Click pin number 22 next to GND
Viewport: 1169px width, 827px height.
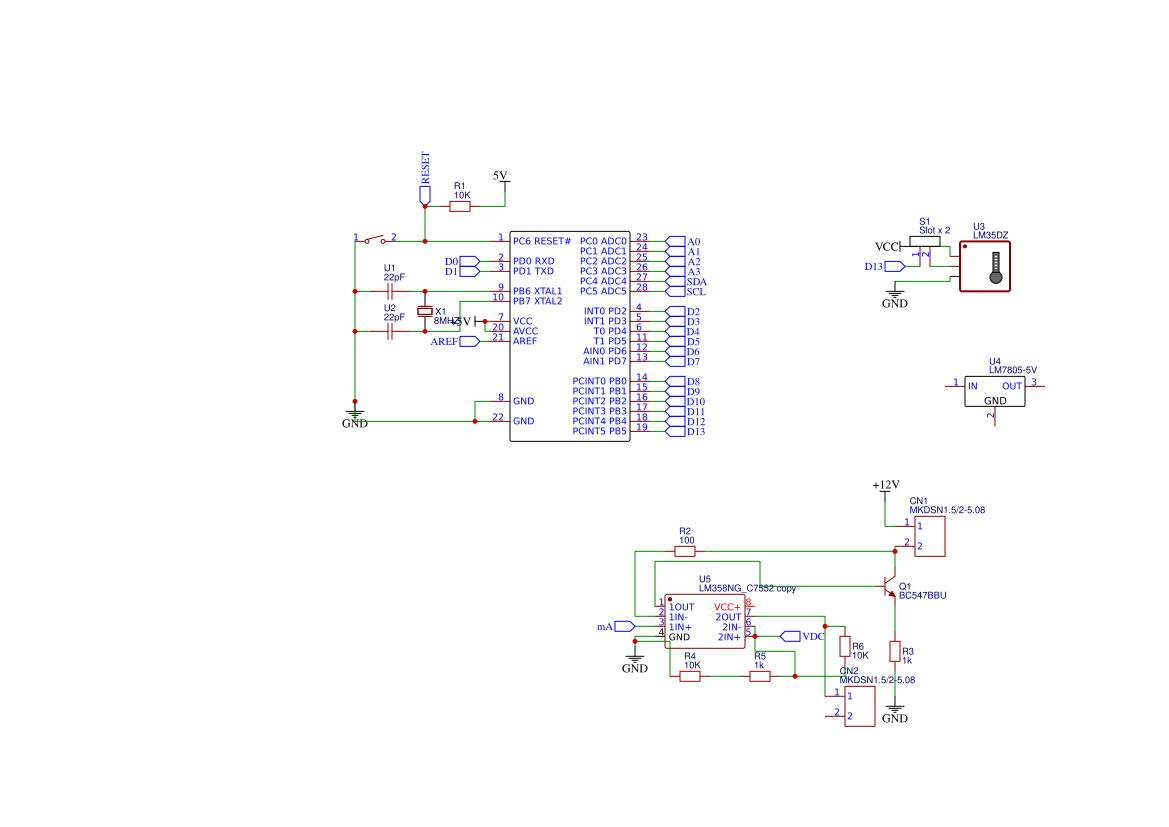[x=498, y=418]
